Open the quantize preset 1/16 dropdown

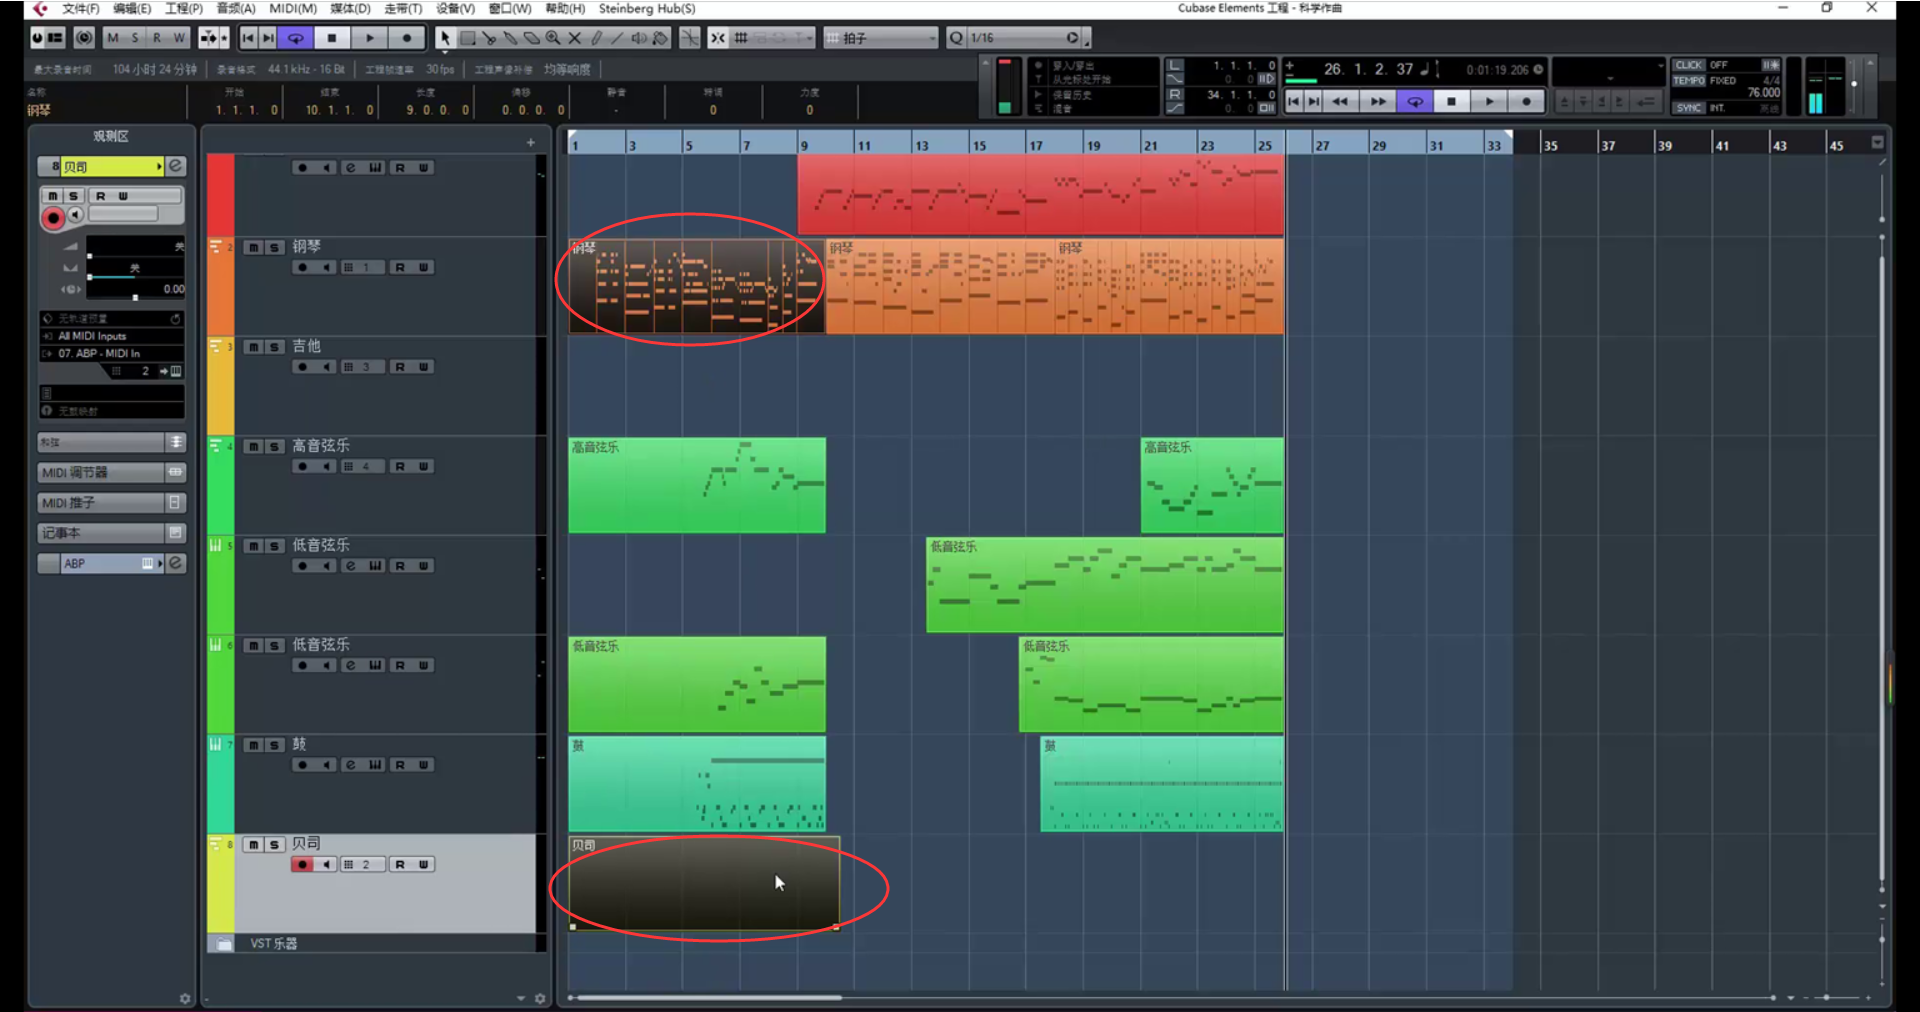(x=1024, y=38)
